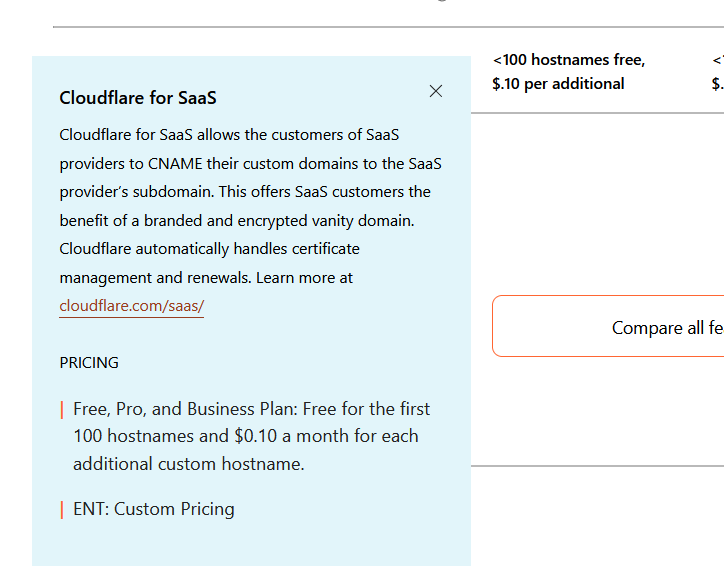Open the cloudflare.com/saas/ link
This screenshot has height=583, width=724.
tap(131, 306)
